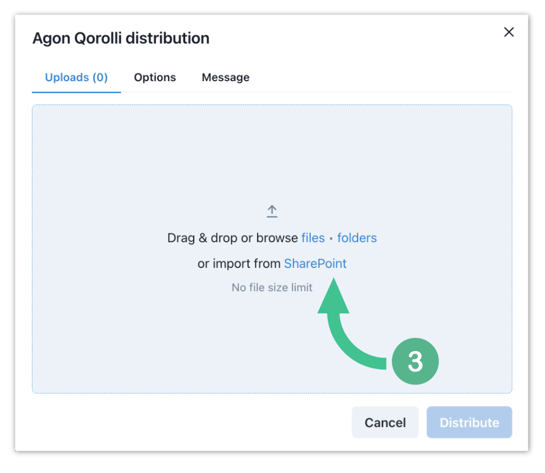The width and height of the screenshot is (545, 473).
Task: Click the Drag & drop or browse text
Action: (233, 238)
